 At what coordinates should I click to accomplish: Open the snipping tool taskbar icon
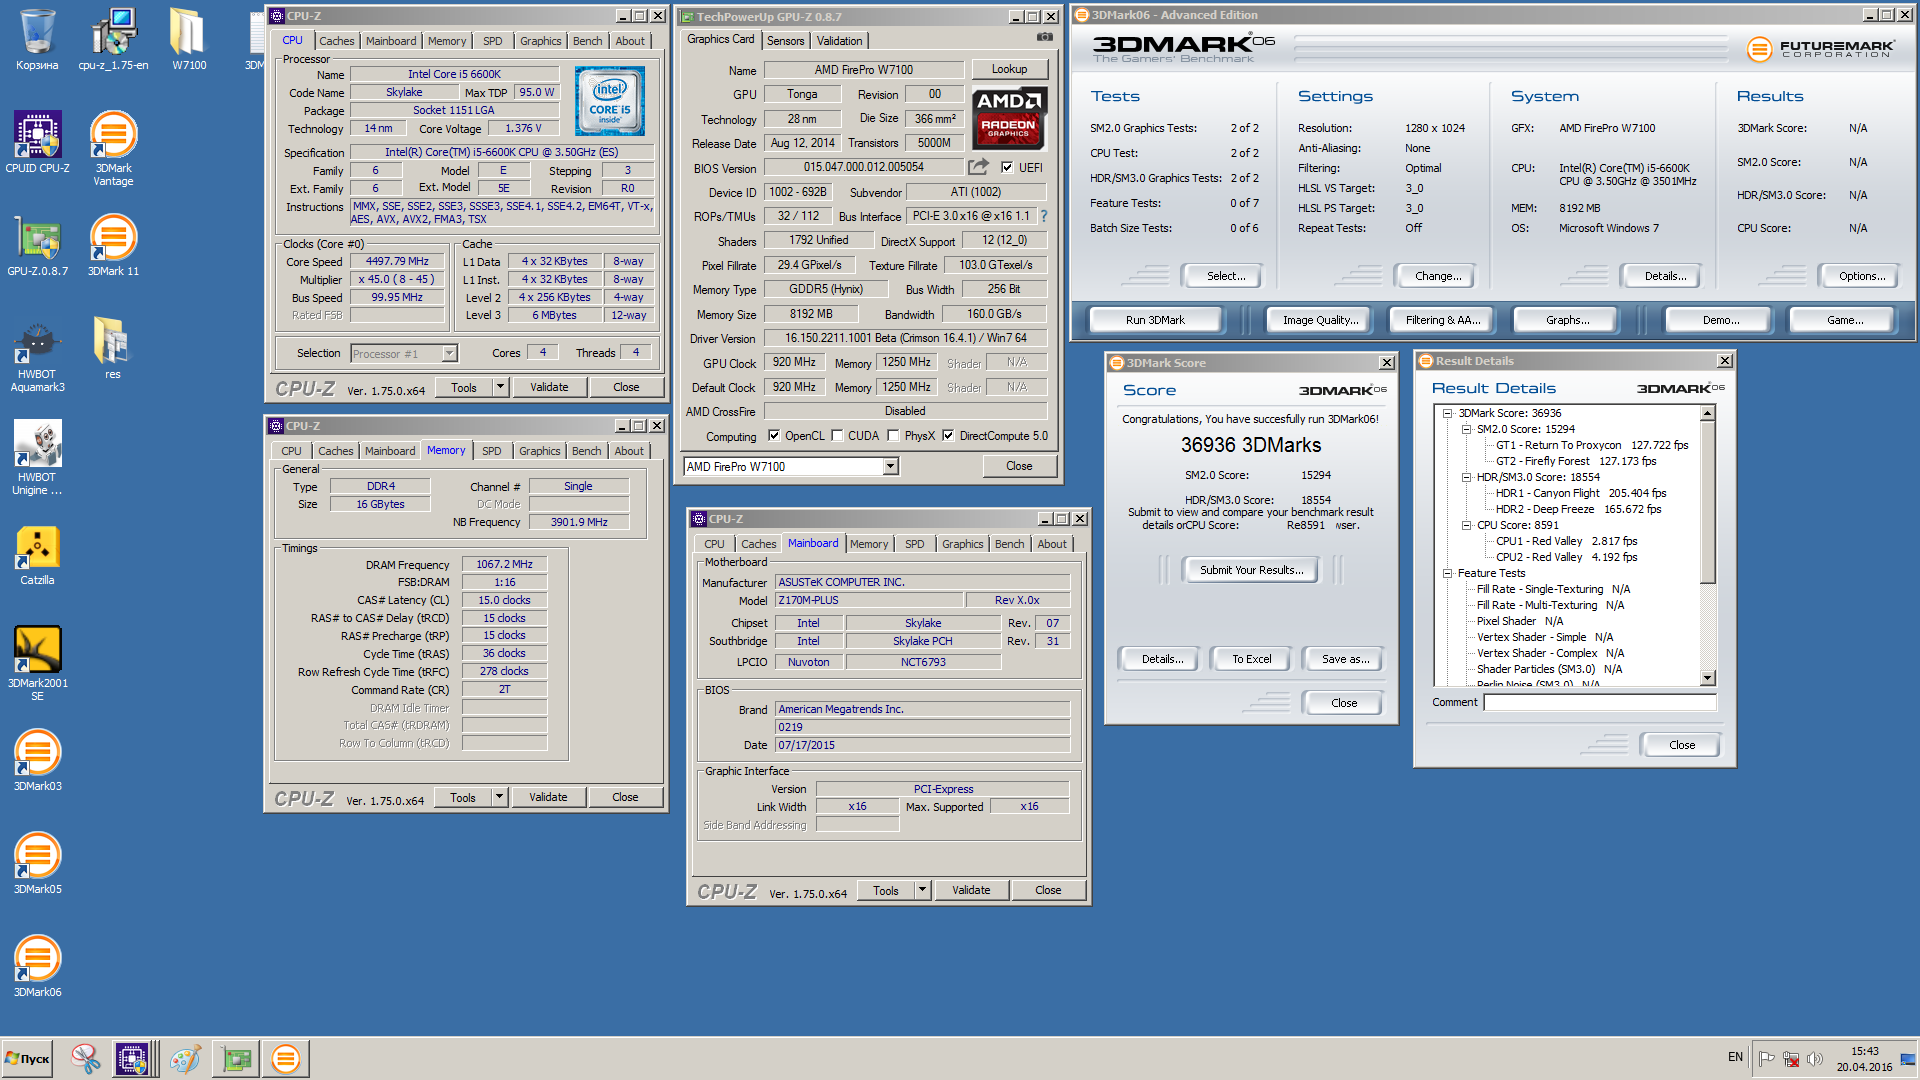click(86, 1058)
